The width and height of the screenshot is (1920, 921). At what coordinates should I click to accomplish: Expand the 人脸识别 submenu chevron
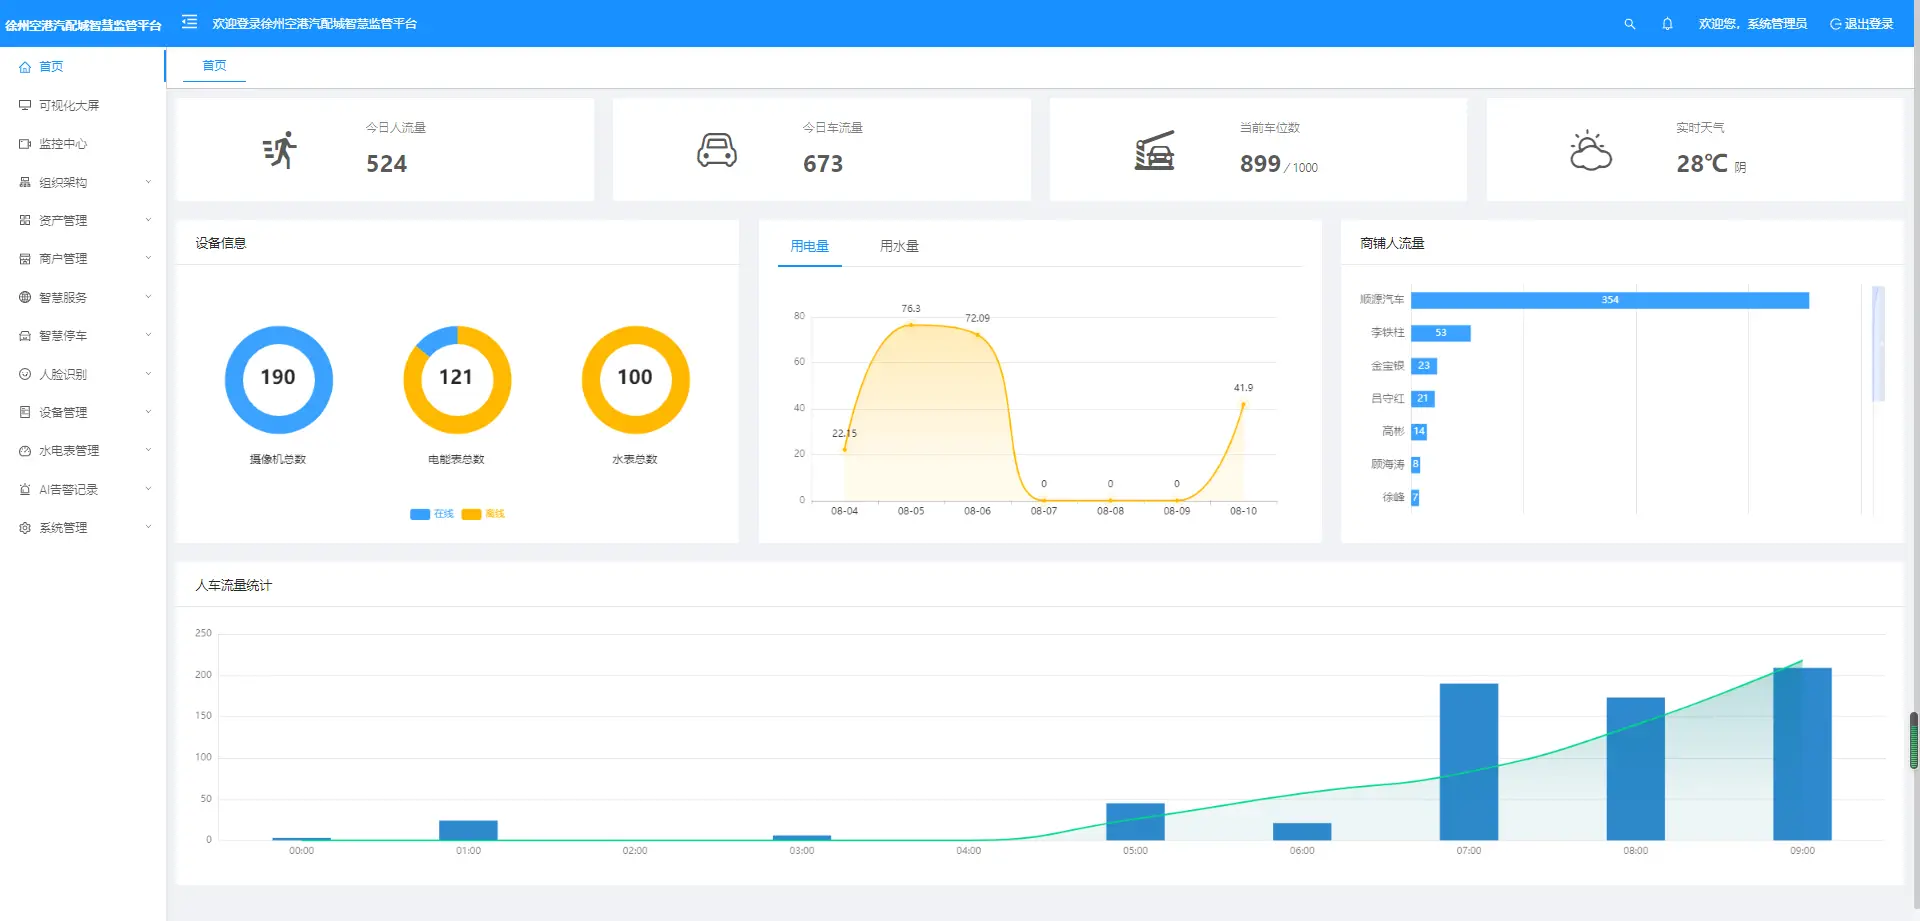tap(148, 374)
